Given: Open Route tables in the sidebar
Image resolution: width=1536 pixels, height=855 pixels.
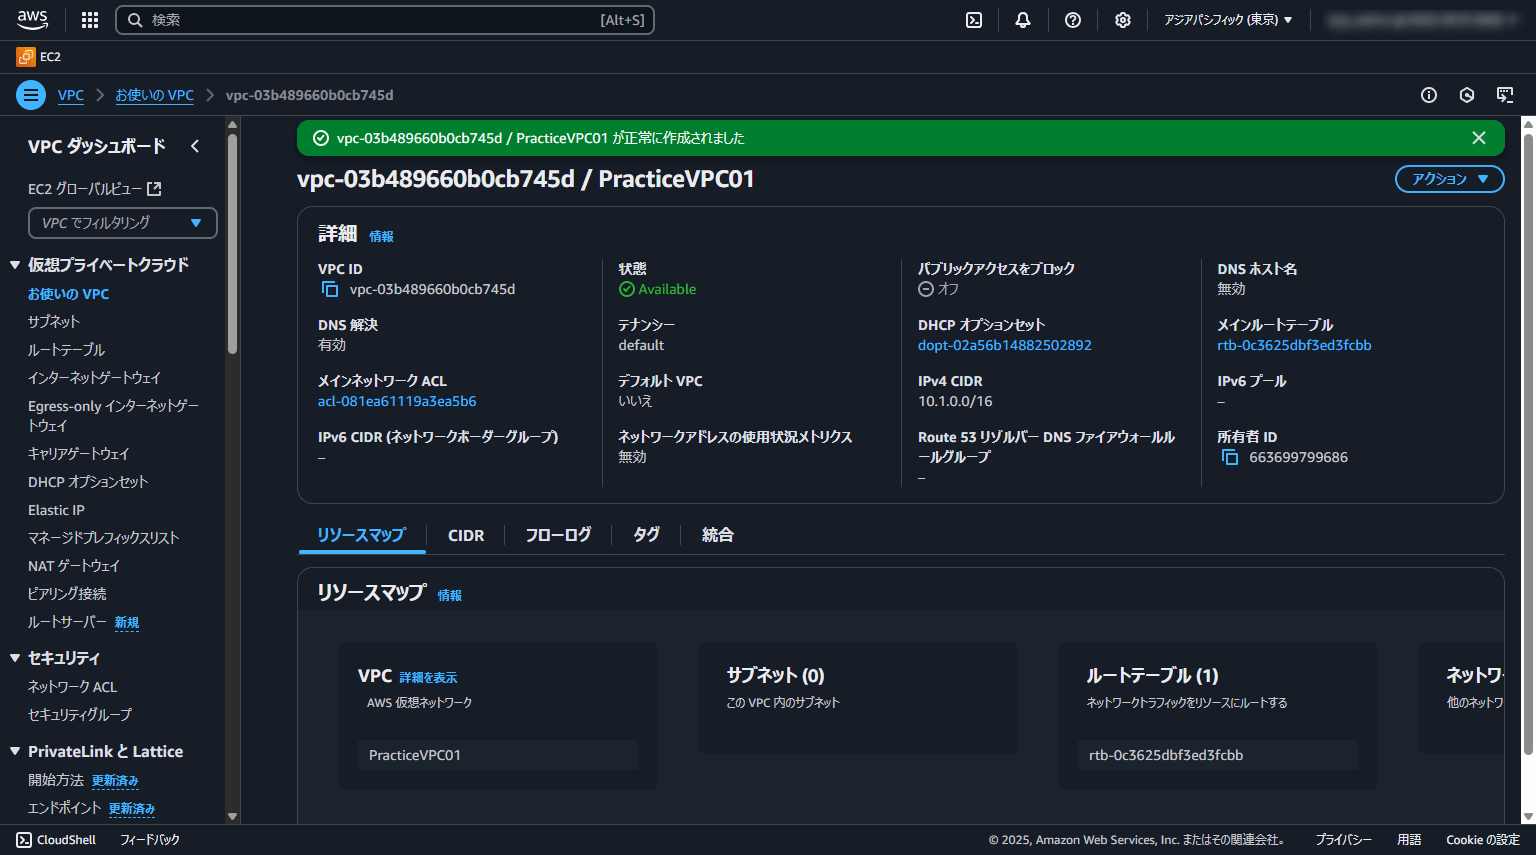Looking at the screenshot, I should tap(66, 350).
